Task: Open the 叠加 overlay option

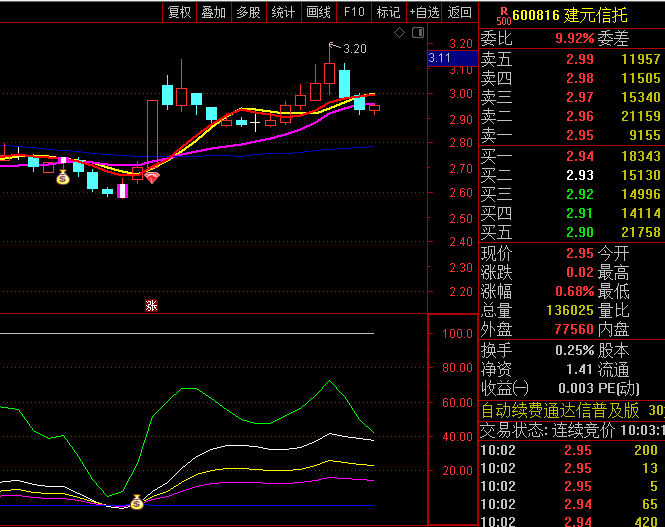Action: [x=214, y=12]
